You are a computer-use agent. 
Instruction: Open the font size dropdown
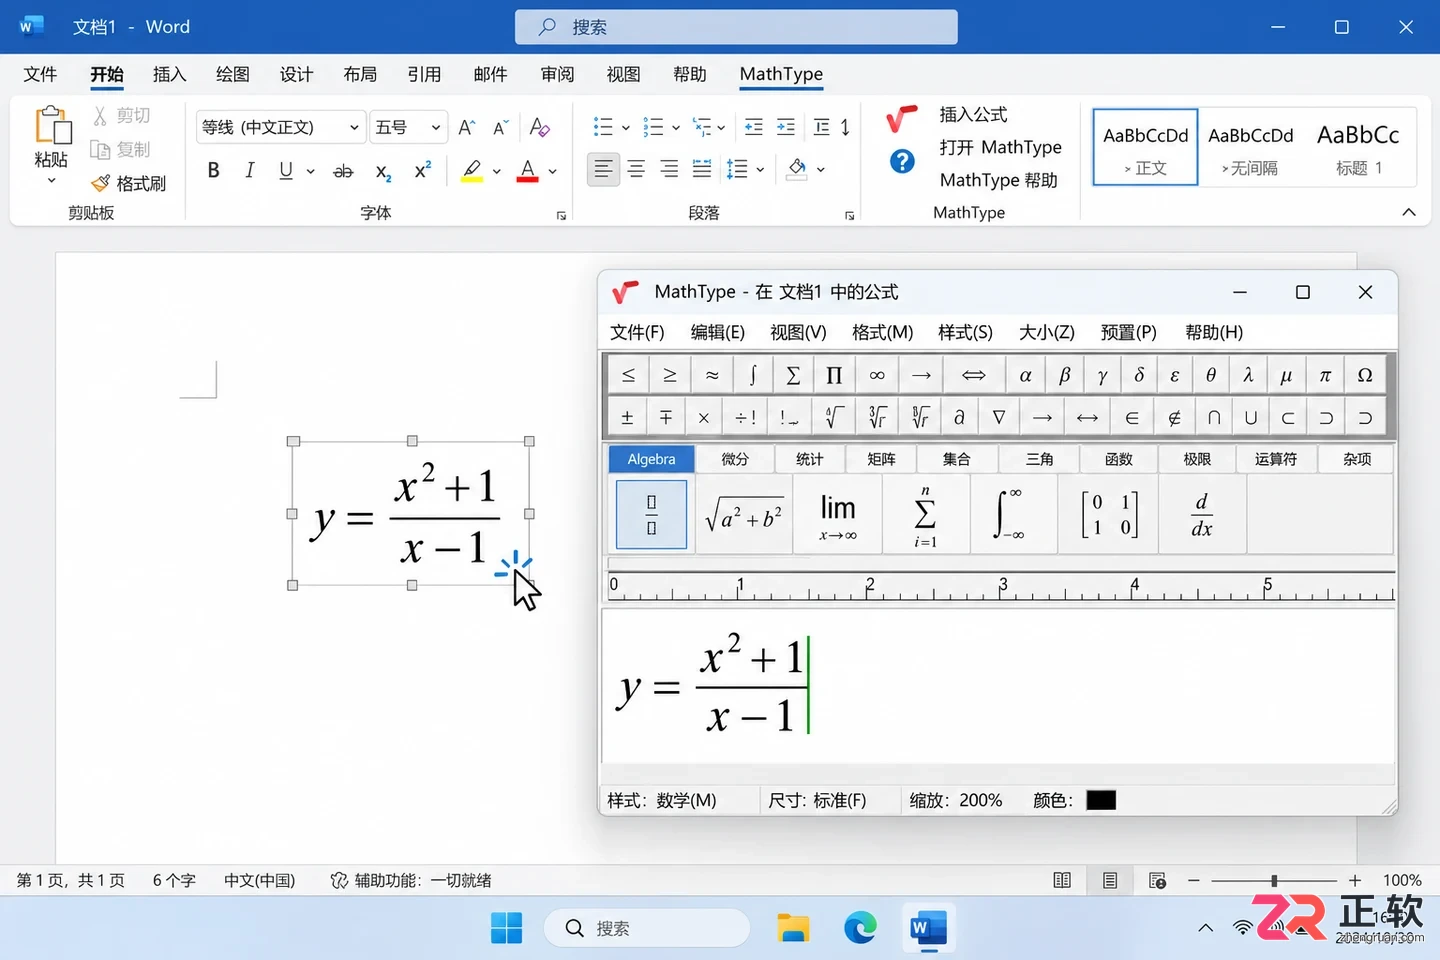436,127
